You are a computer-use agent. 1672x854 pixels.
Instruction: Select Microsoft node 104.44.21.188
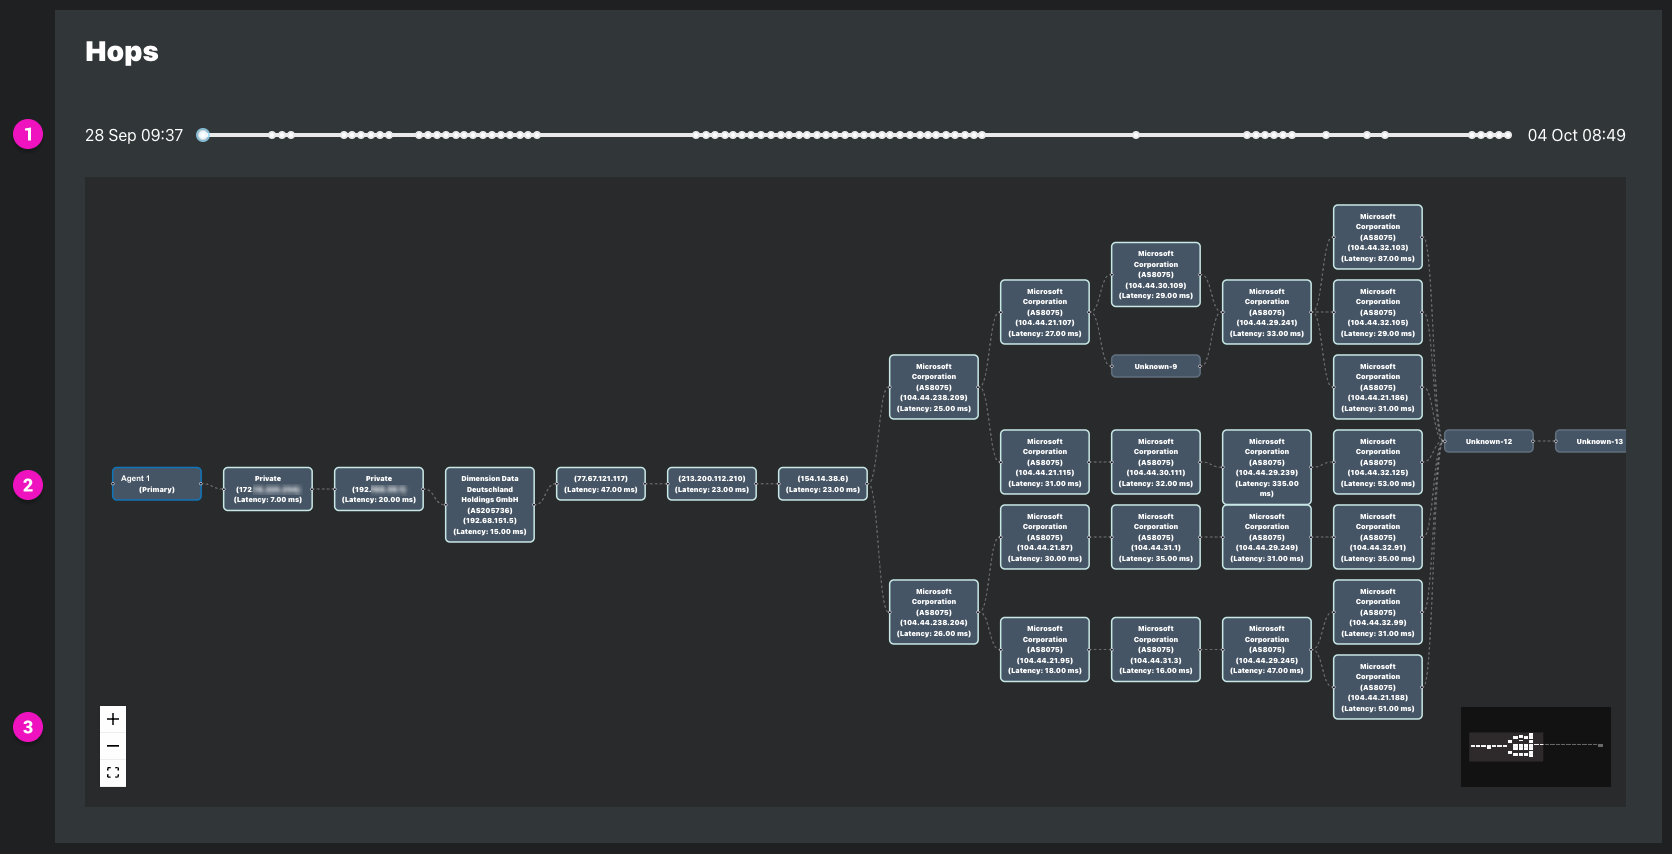pyautogui.click(x=1378, y=687)
